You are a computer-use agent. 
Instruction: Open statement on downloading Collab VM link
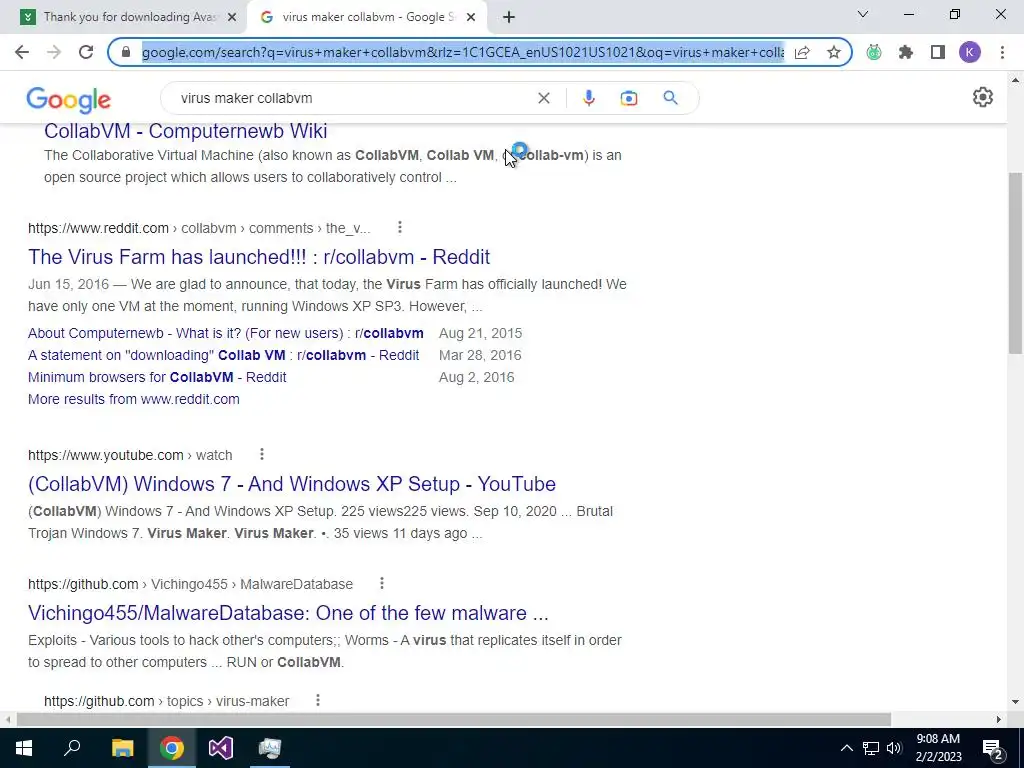pyautogui.click(x=223, y=355)
